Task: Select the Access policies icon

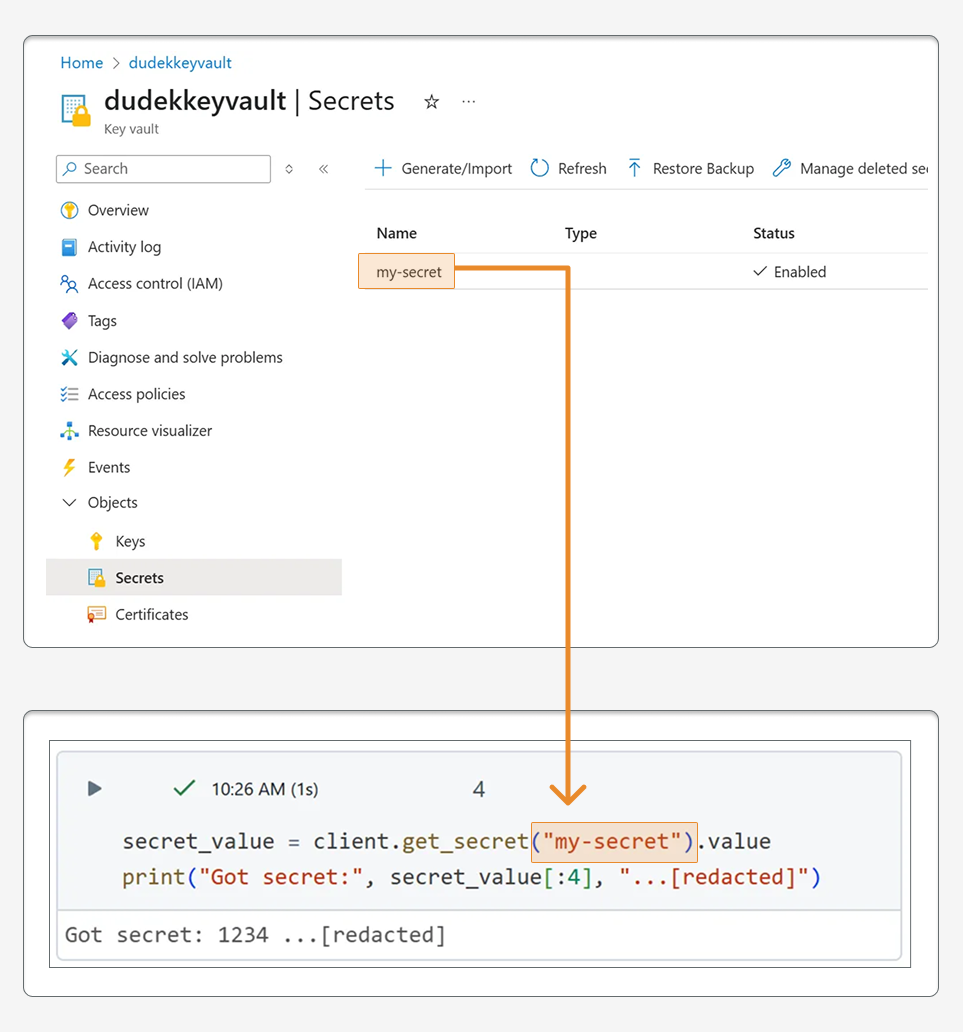Action: pyautogui.click(x=68, y=394)
